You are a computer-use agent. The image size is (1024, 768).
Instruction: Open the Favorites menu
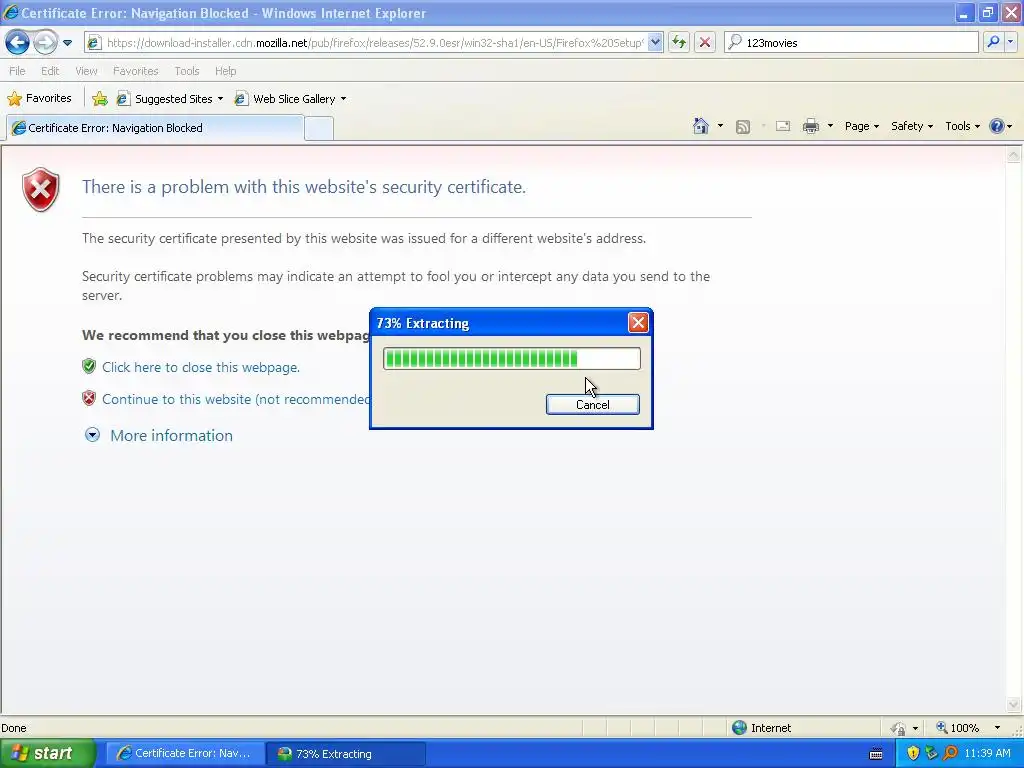pyautogui.click(x=135, y=71)
